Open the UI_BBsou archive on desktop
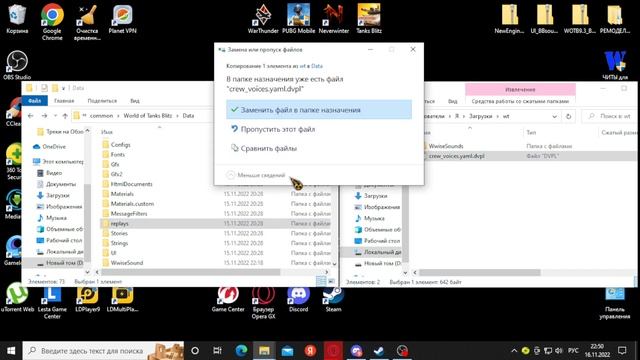 coord(544,19)
